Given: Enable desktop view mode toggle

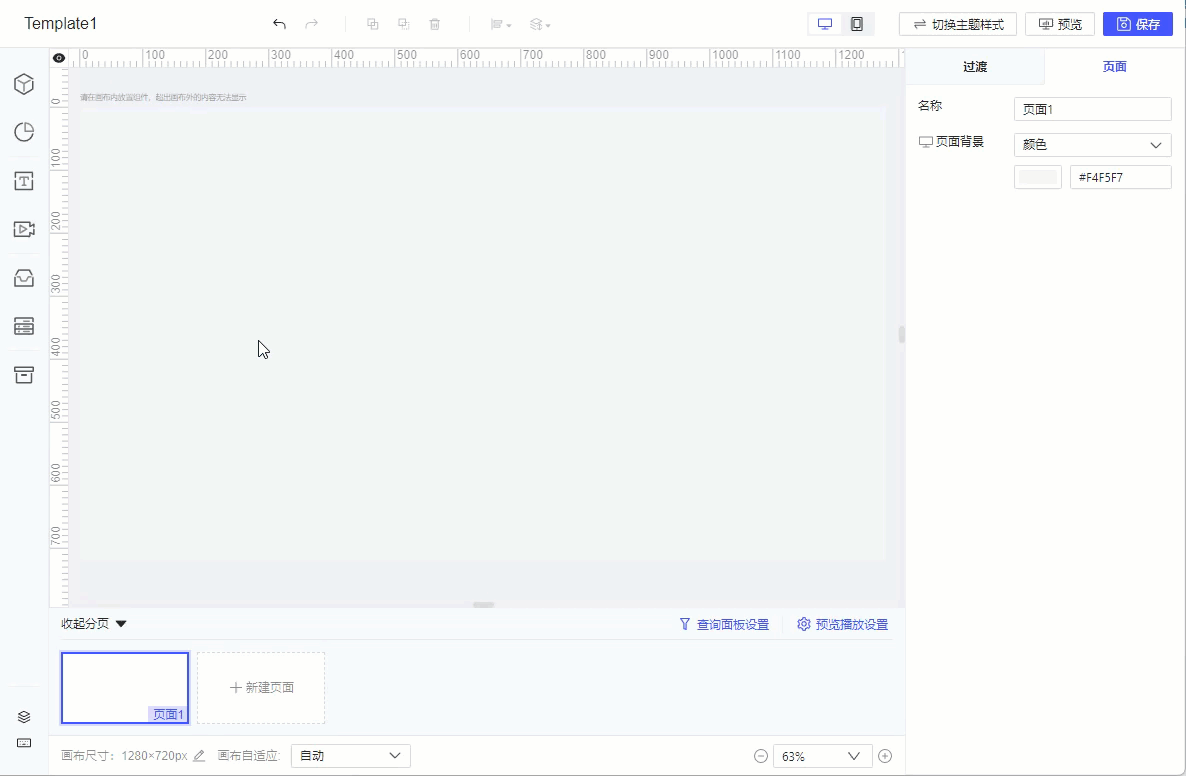Looking at the screenshot, I should pyautogui.click(x=824, y=22).
